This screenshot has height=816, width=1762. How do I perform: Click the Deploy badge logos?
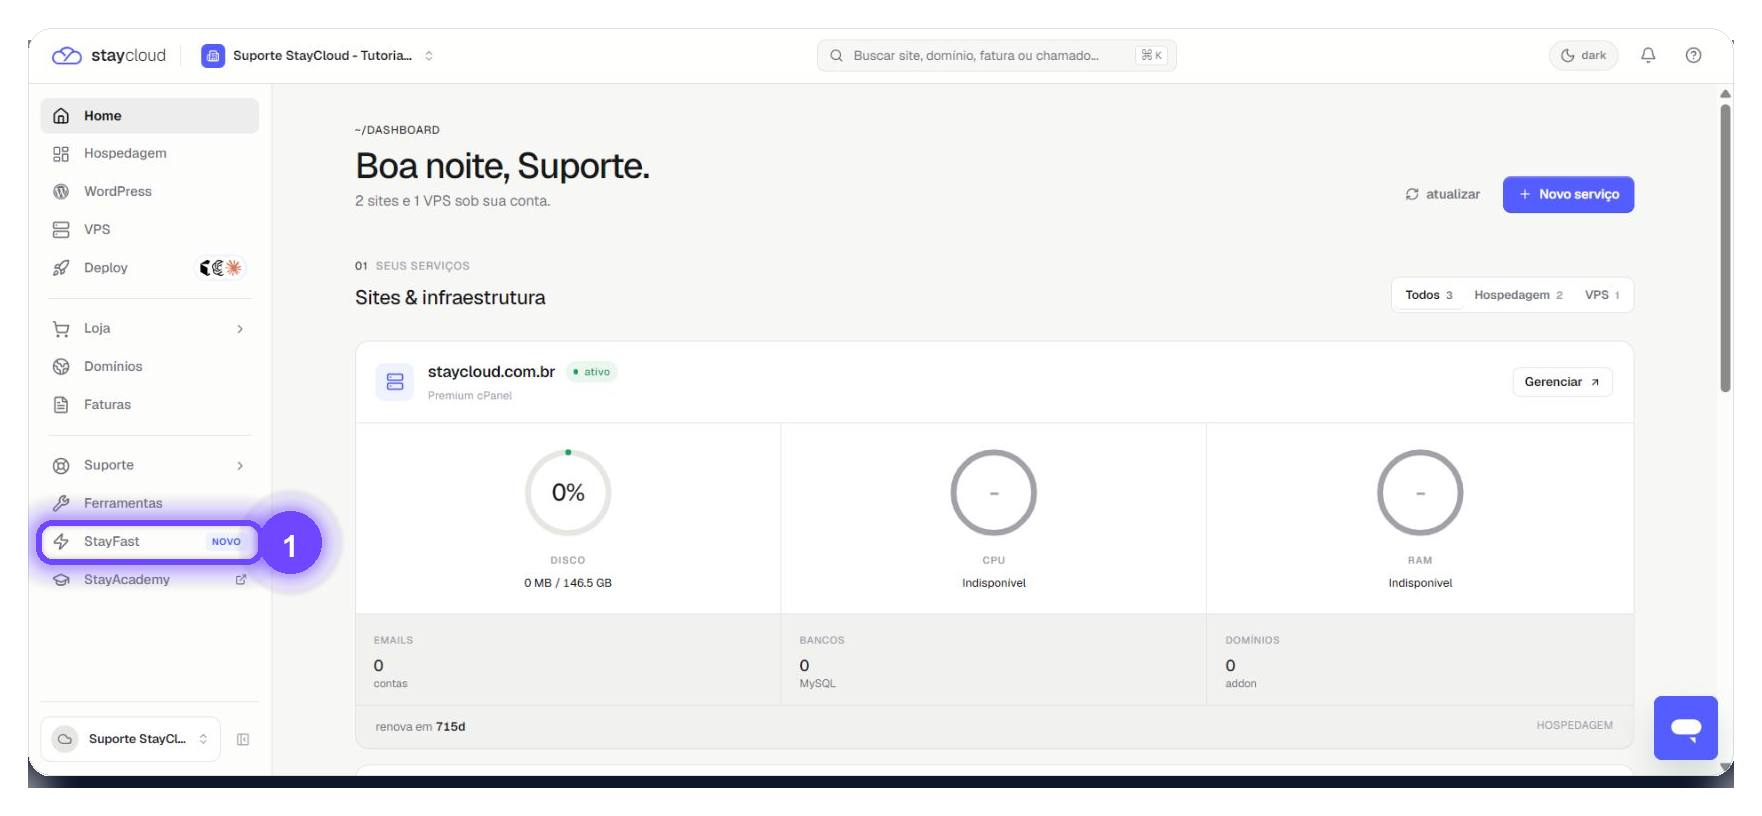tap(220, 268)
